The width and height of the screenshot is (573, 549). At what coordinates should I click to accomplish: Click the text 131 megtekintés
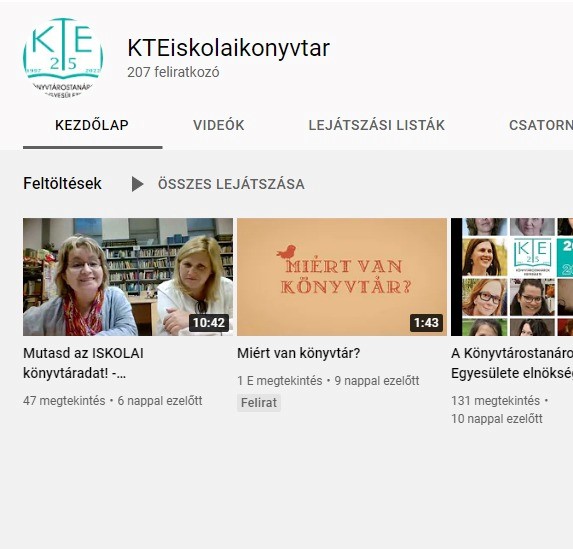pyautogui.click(x=495, y=401)
